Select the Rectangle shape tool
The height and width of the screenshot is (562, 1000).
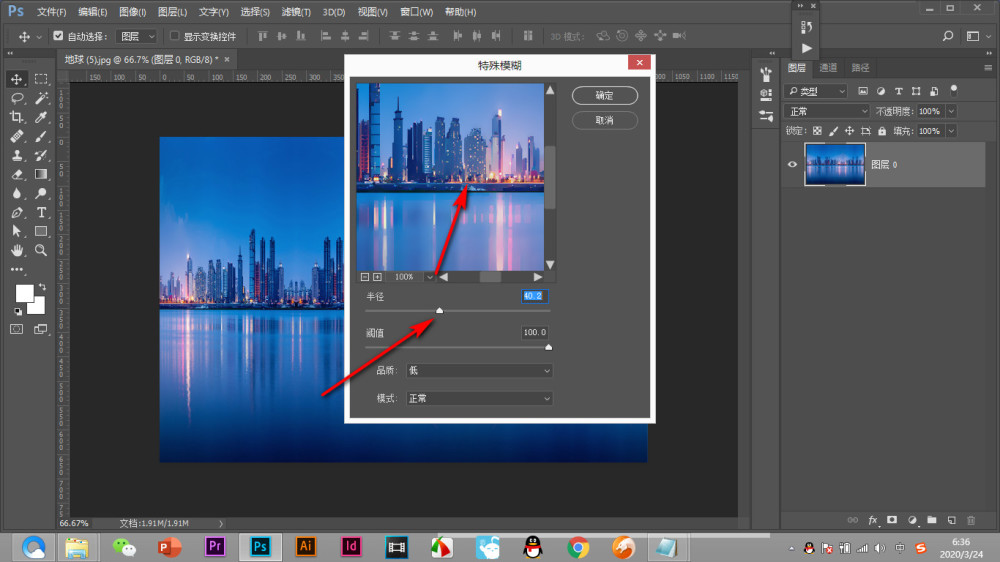click(x=41, y=231)
